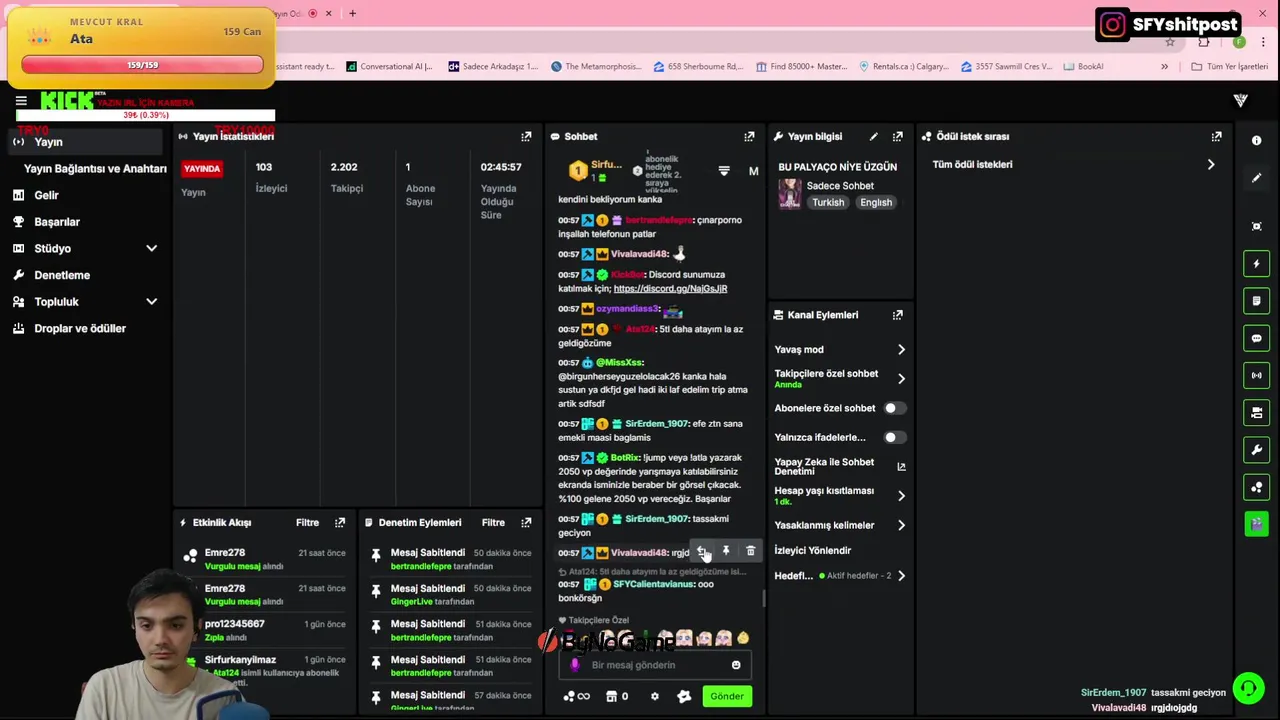Edit stream info with the pencil icon
This screenshot has width=1280, height=720.
[873, 136]
